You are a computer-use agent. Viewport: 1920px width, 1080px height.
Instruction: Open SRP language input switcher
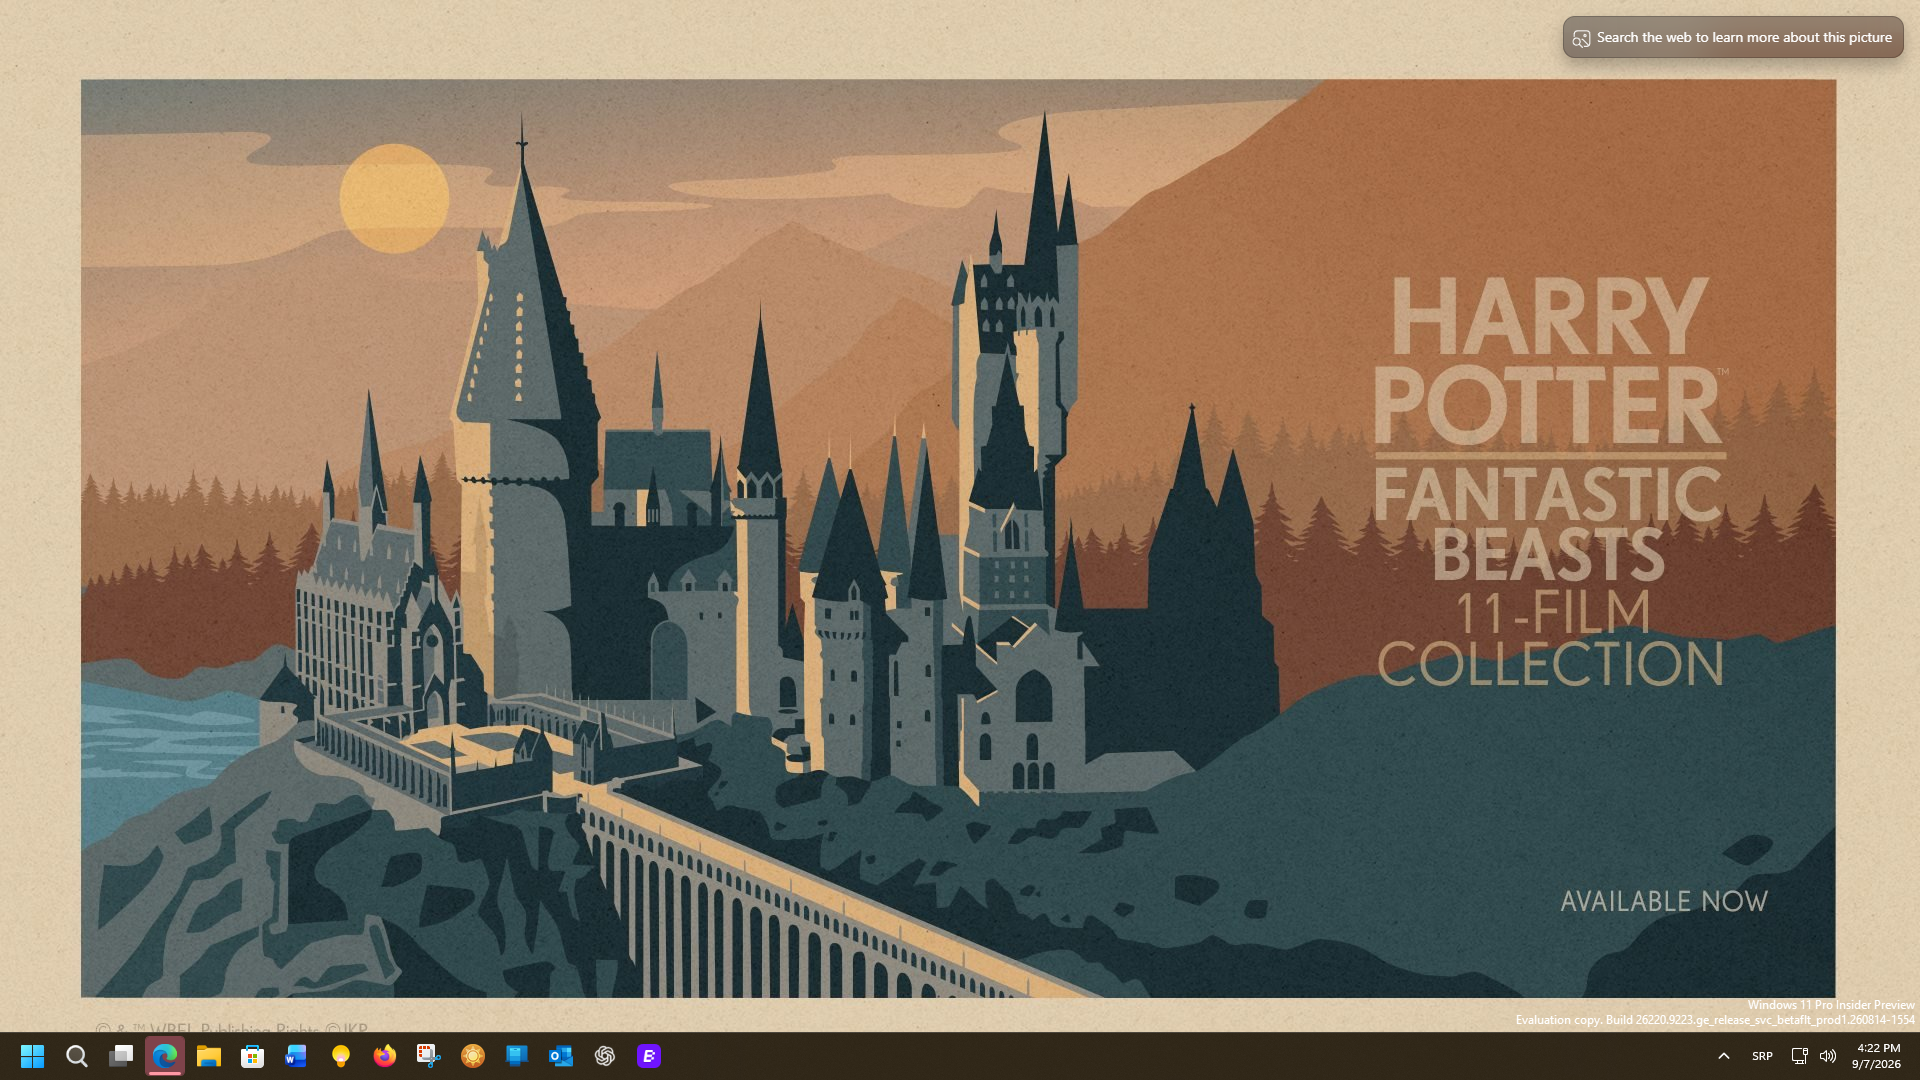click(1762, 1056)
